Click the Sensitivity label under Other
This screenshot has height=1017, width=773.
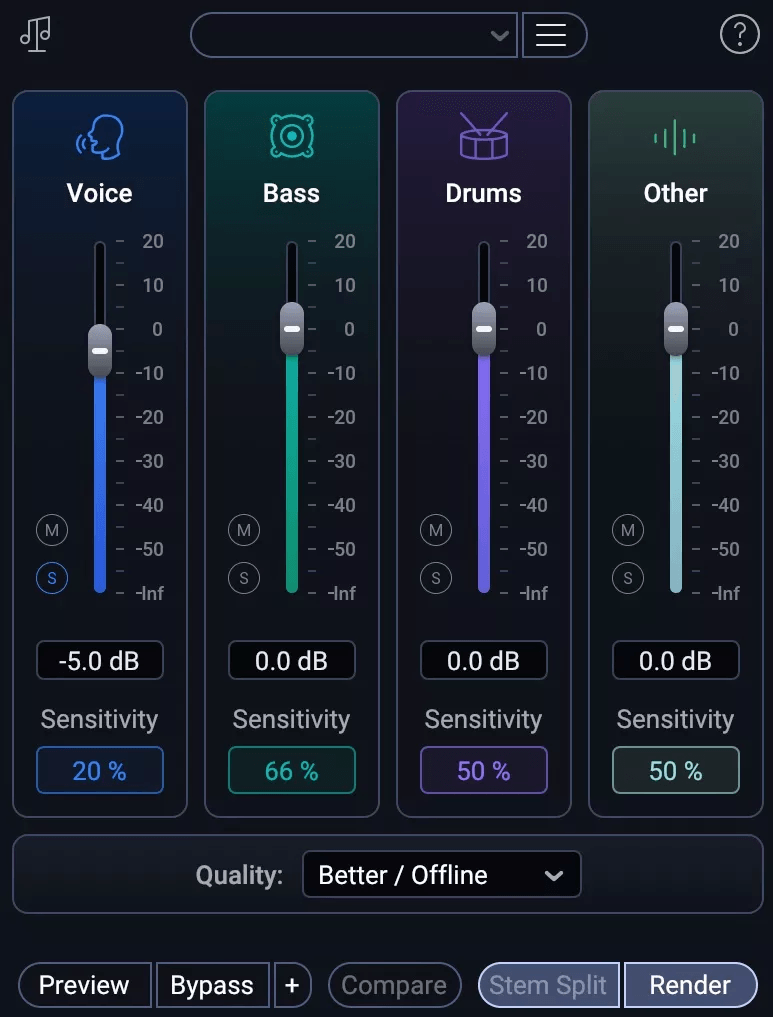click(x=676, y=719)
